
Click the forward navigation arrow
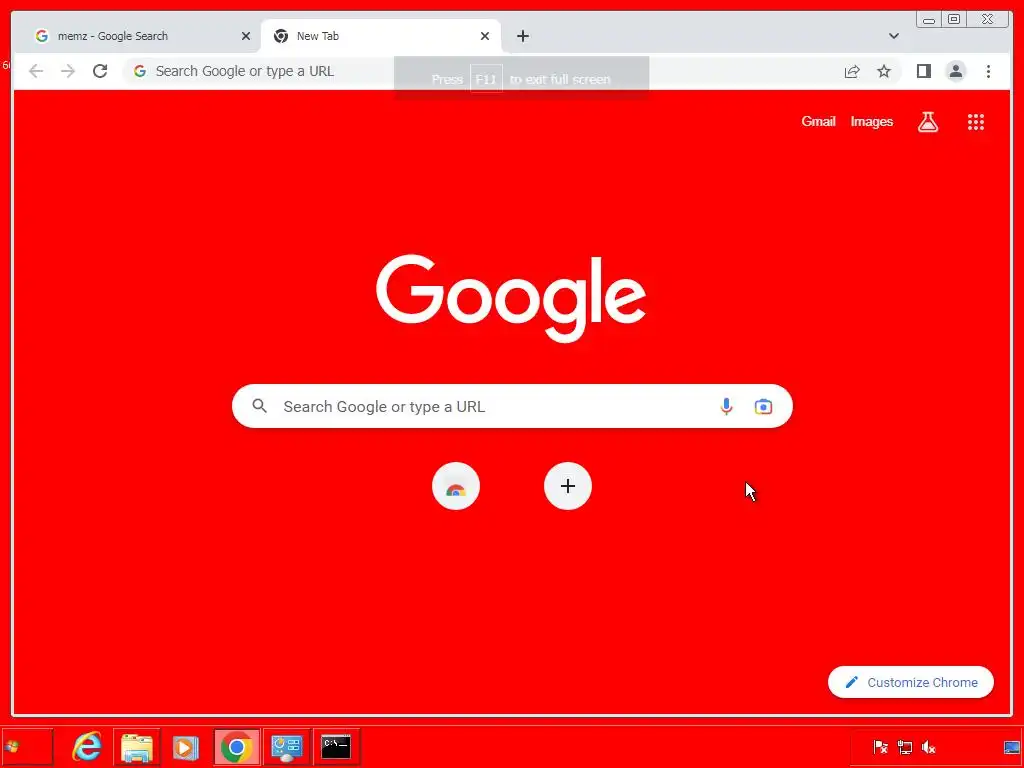point(68,71)
